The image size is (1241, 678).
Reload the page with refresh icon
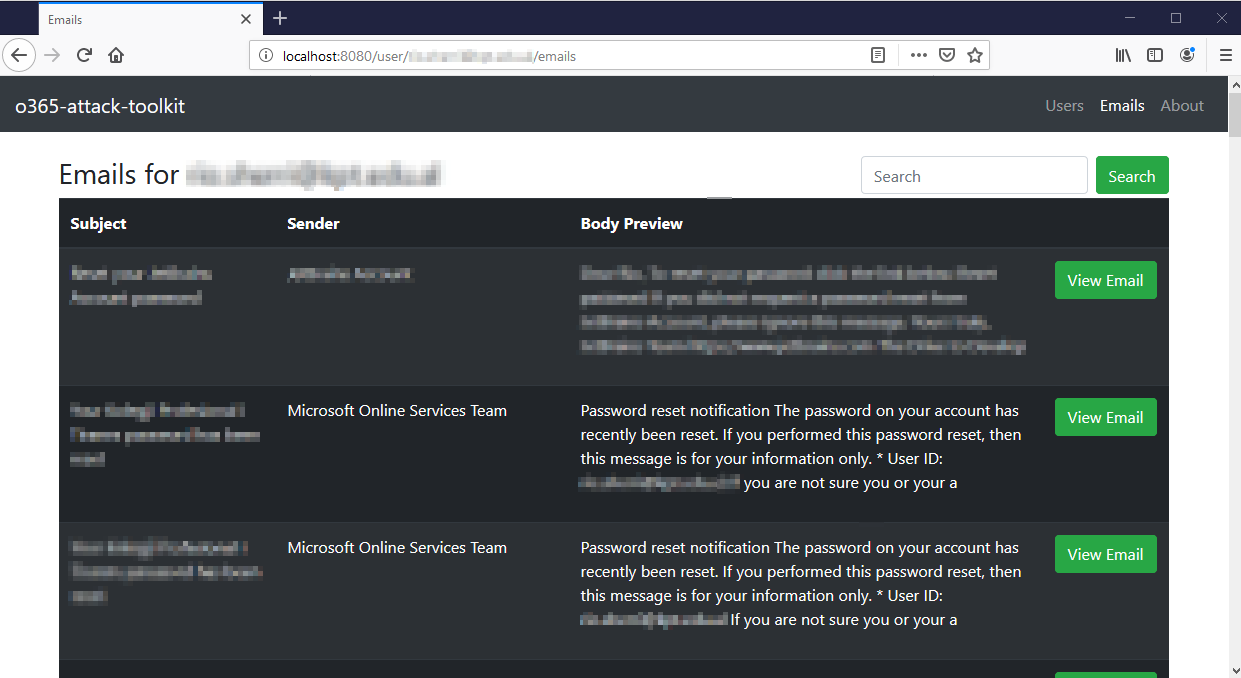85,55
